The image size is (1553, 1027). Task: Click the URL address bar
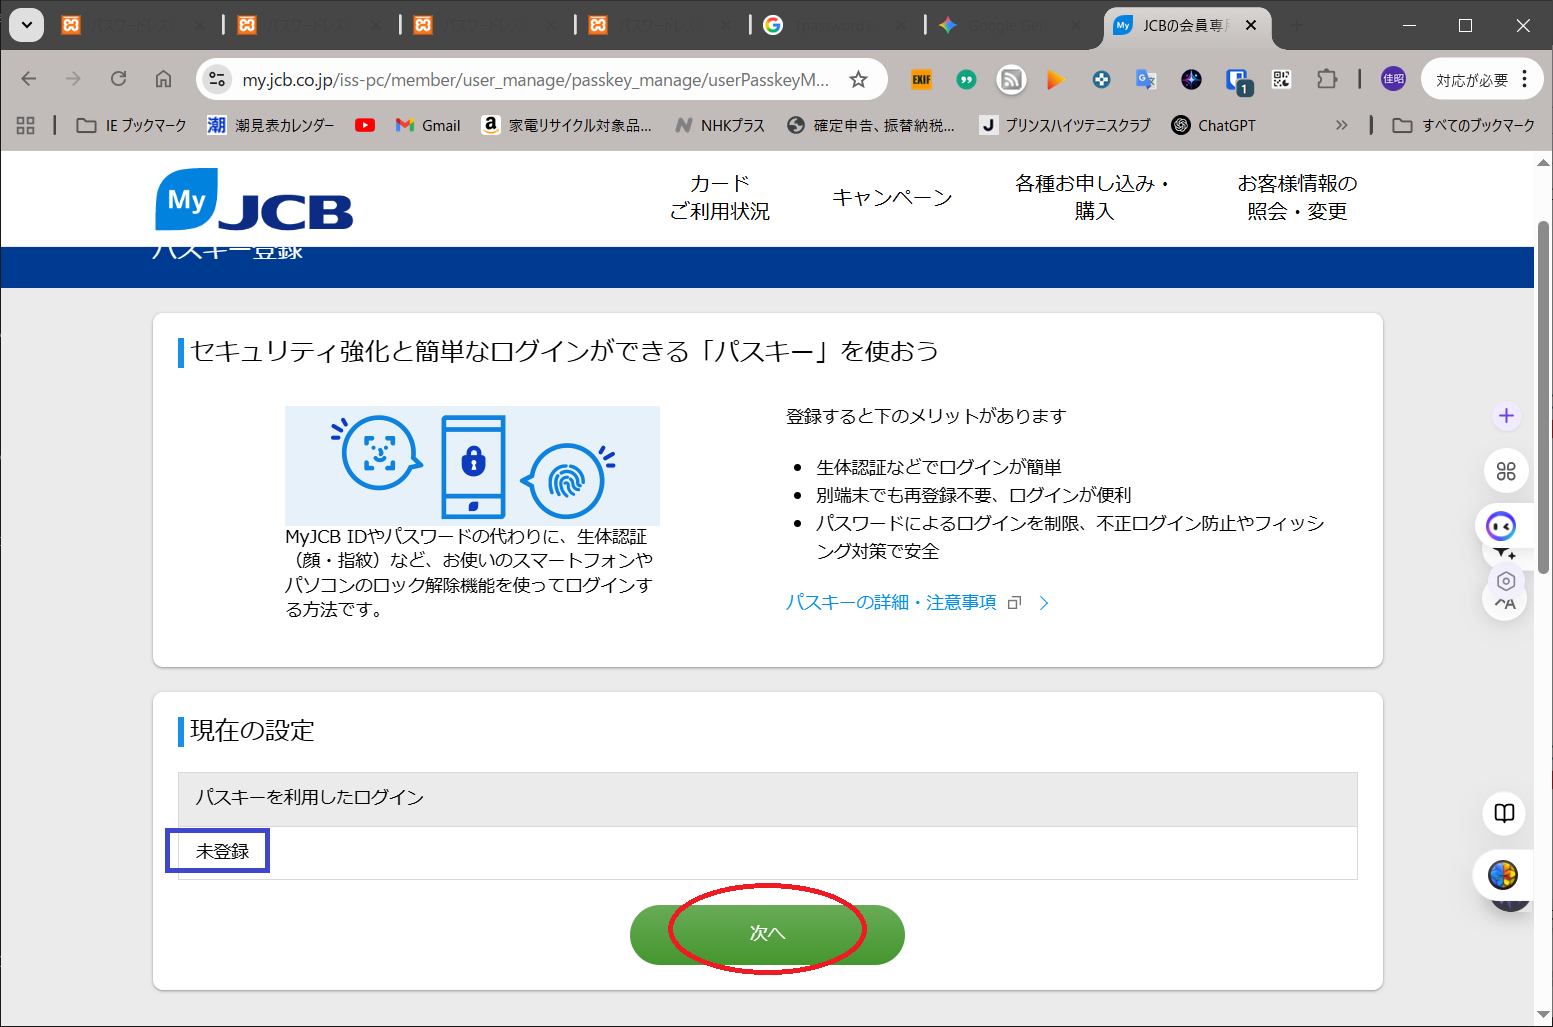point(535,80)
